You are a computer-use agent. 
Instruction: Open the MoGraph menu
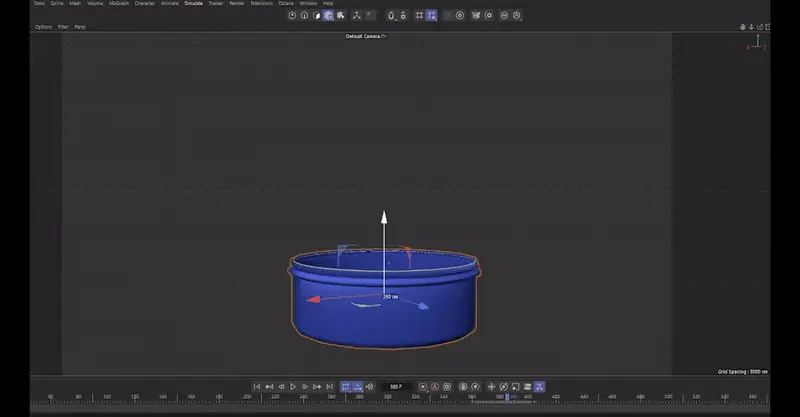click(x=119, y=3)
